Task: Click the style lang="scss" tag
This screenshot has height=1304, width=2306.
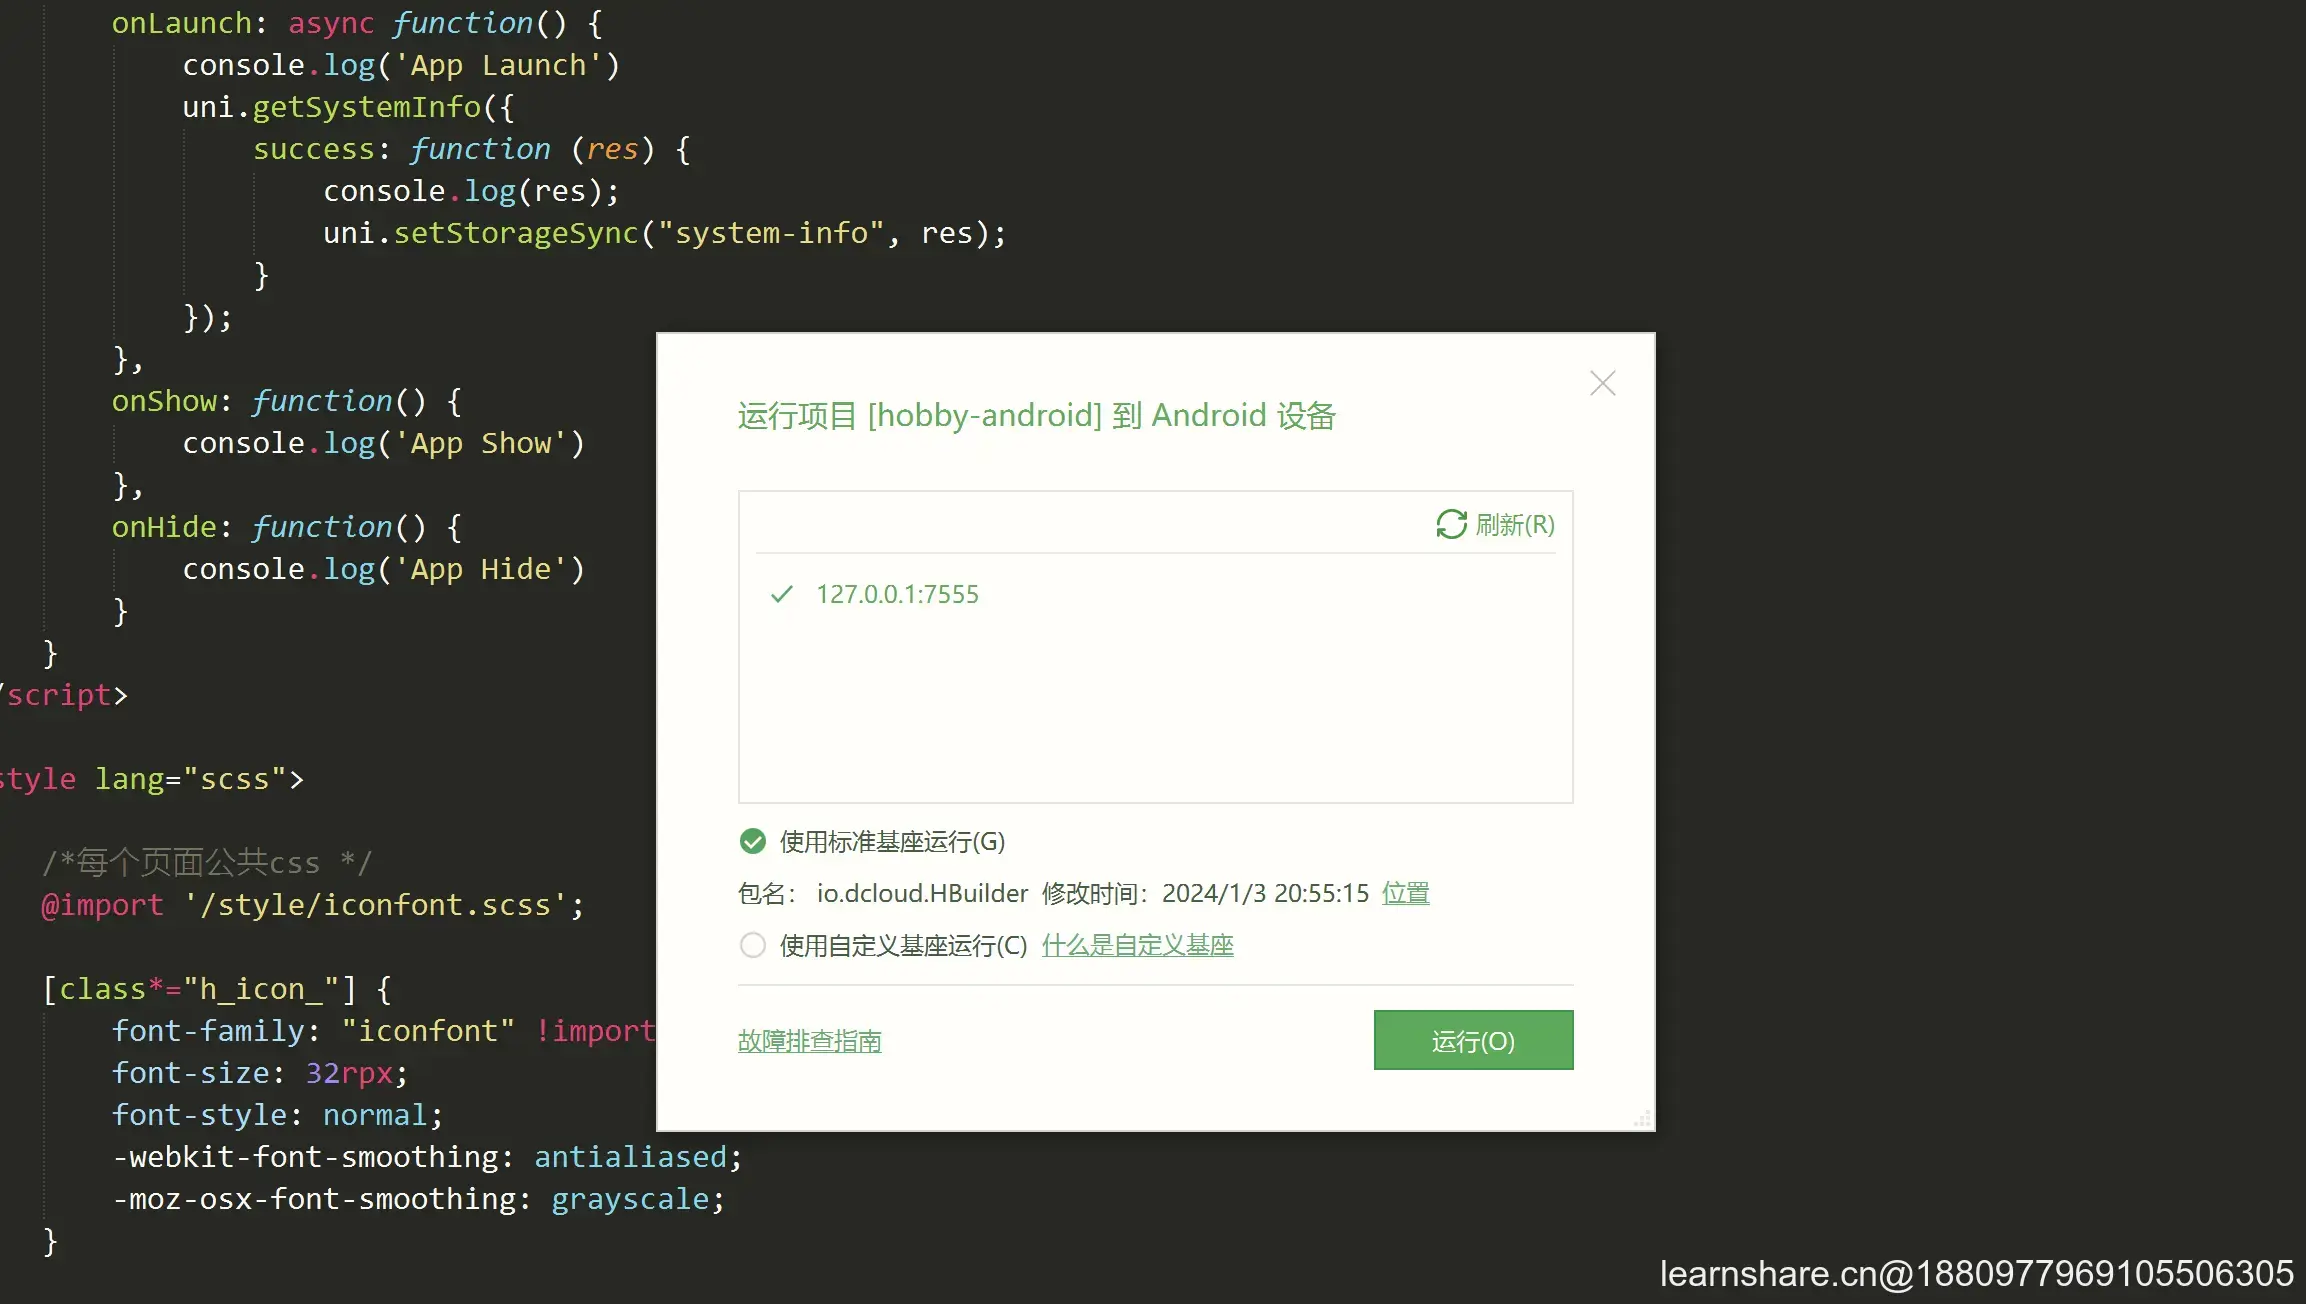Action: click(150, 779)
